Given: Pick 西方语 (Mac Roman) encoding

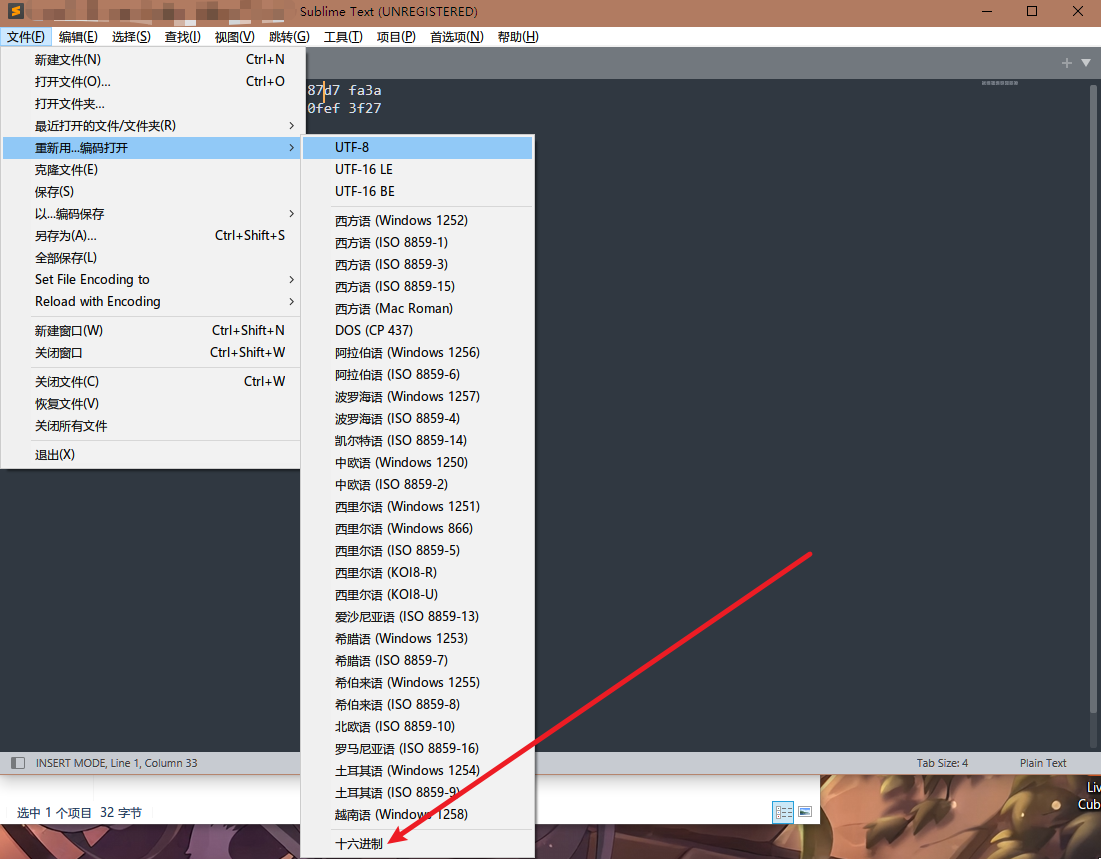Looking at the screenshot, I should pos(418,308).
